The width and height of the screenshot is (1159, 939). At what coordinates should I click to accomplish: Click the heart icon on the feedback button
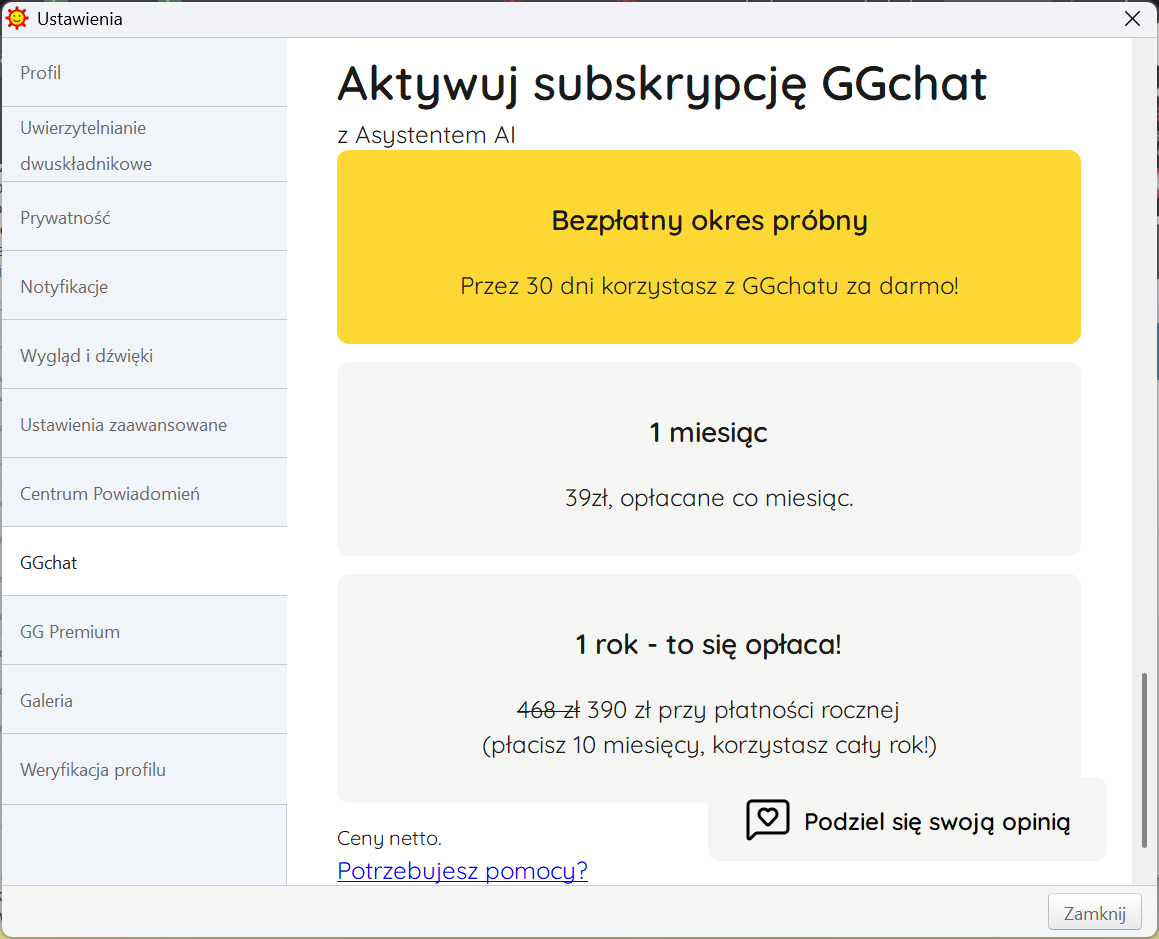click(x=766, y=820)
